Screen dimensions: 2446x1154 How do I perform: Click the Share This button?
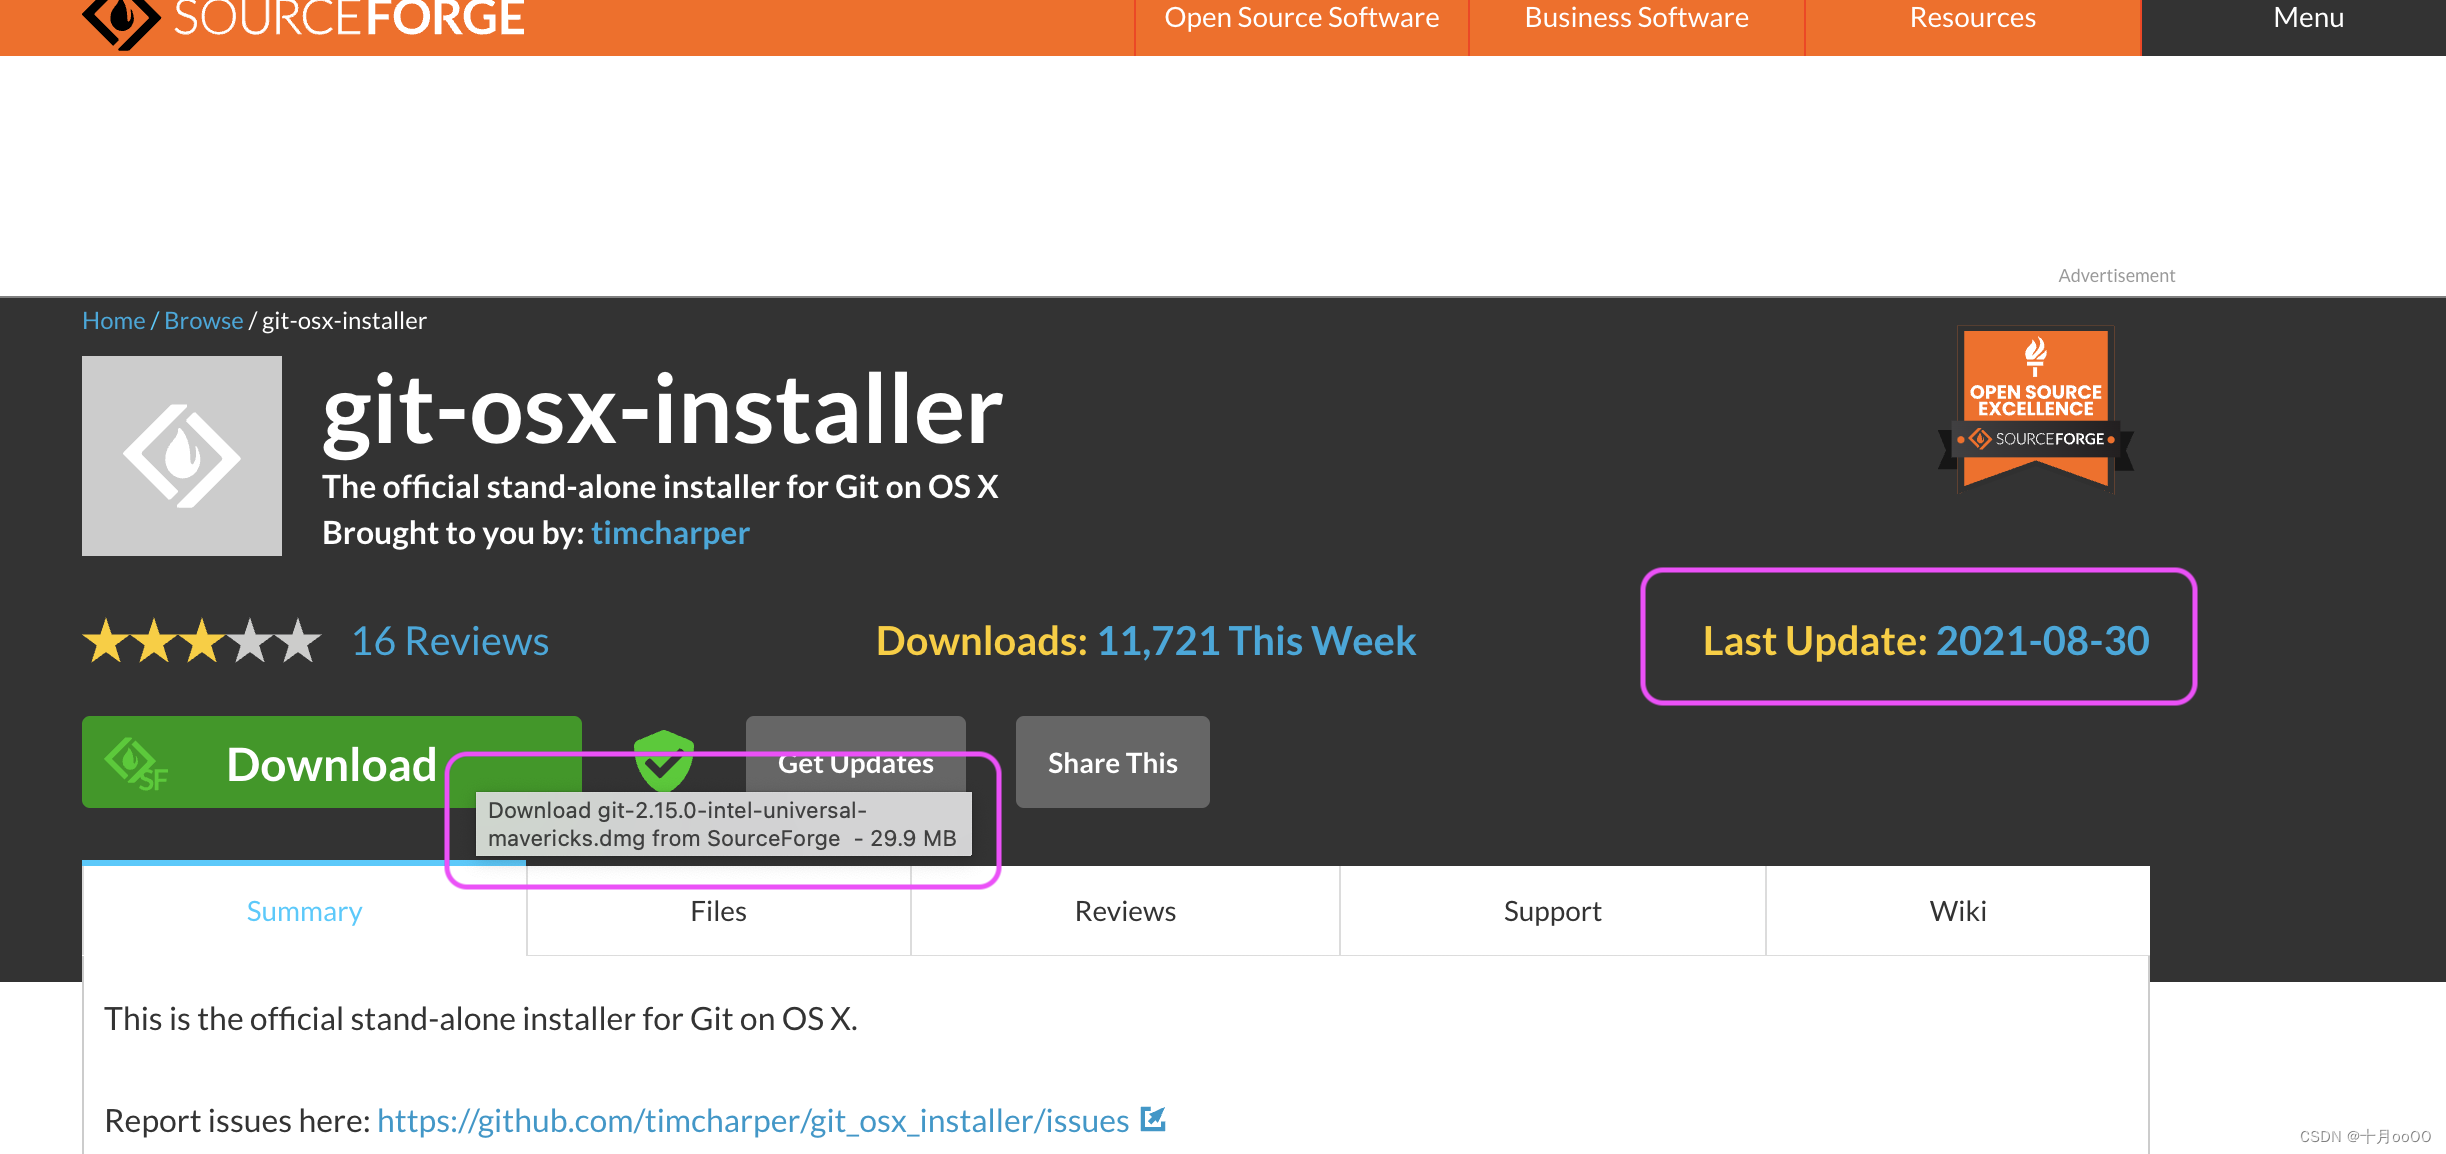click(x=1112, y=762)
